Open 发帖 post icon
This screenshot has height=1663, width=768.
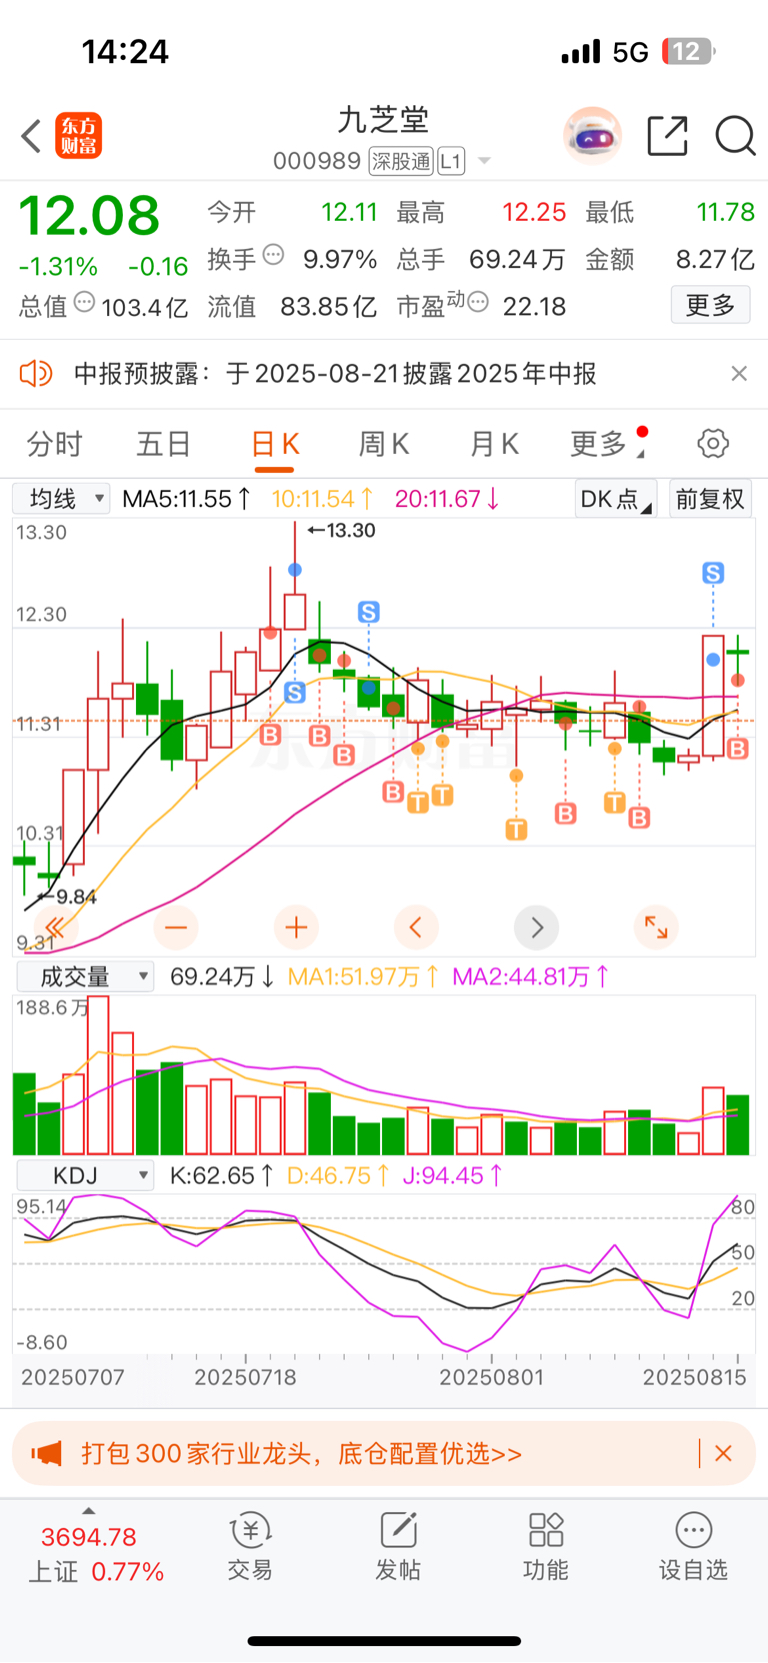coord(398,1546)
